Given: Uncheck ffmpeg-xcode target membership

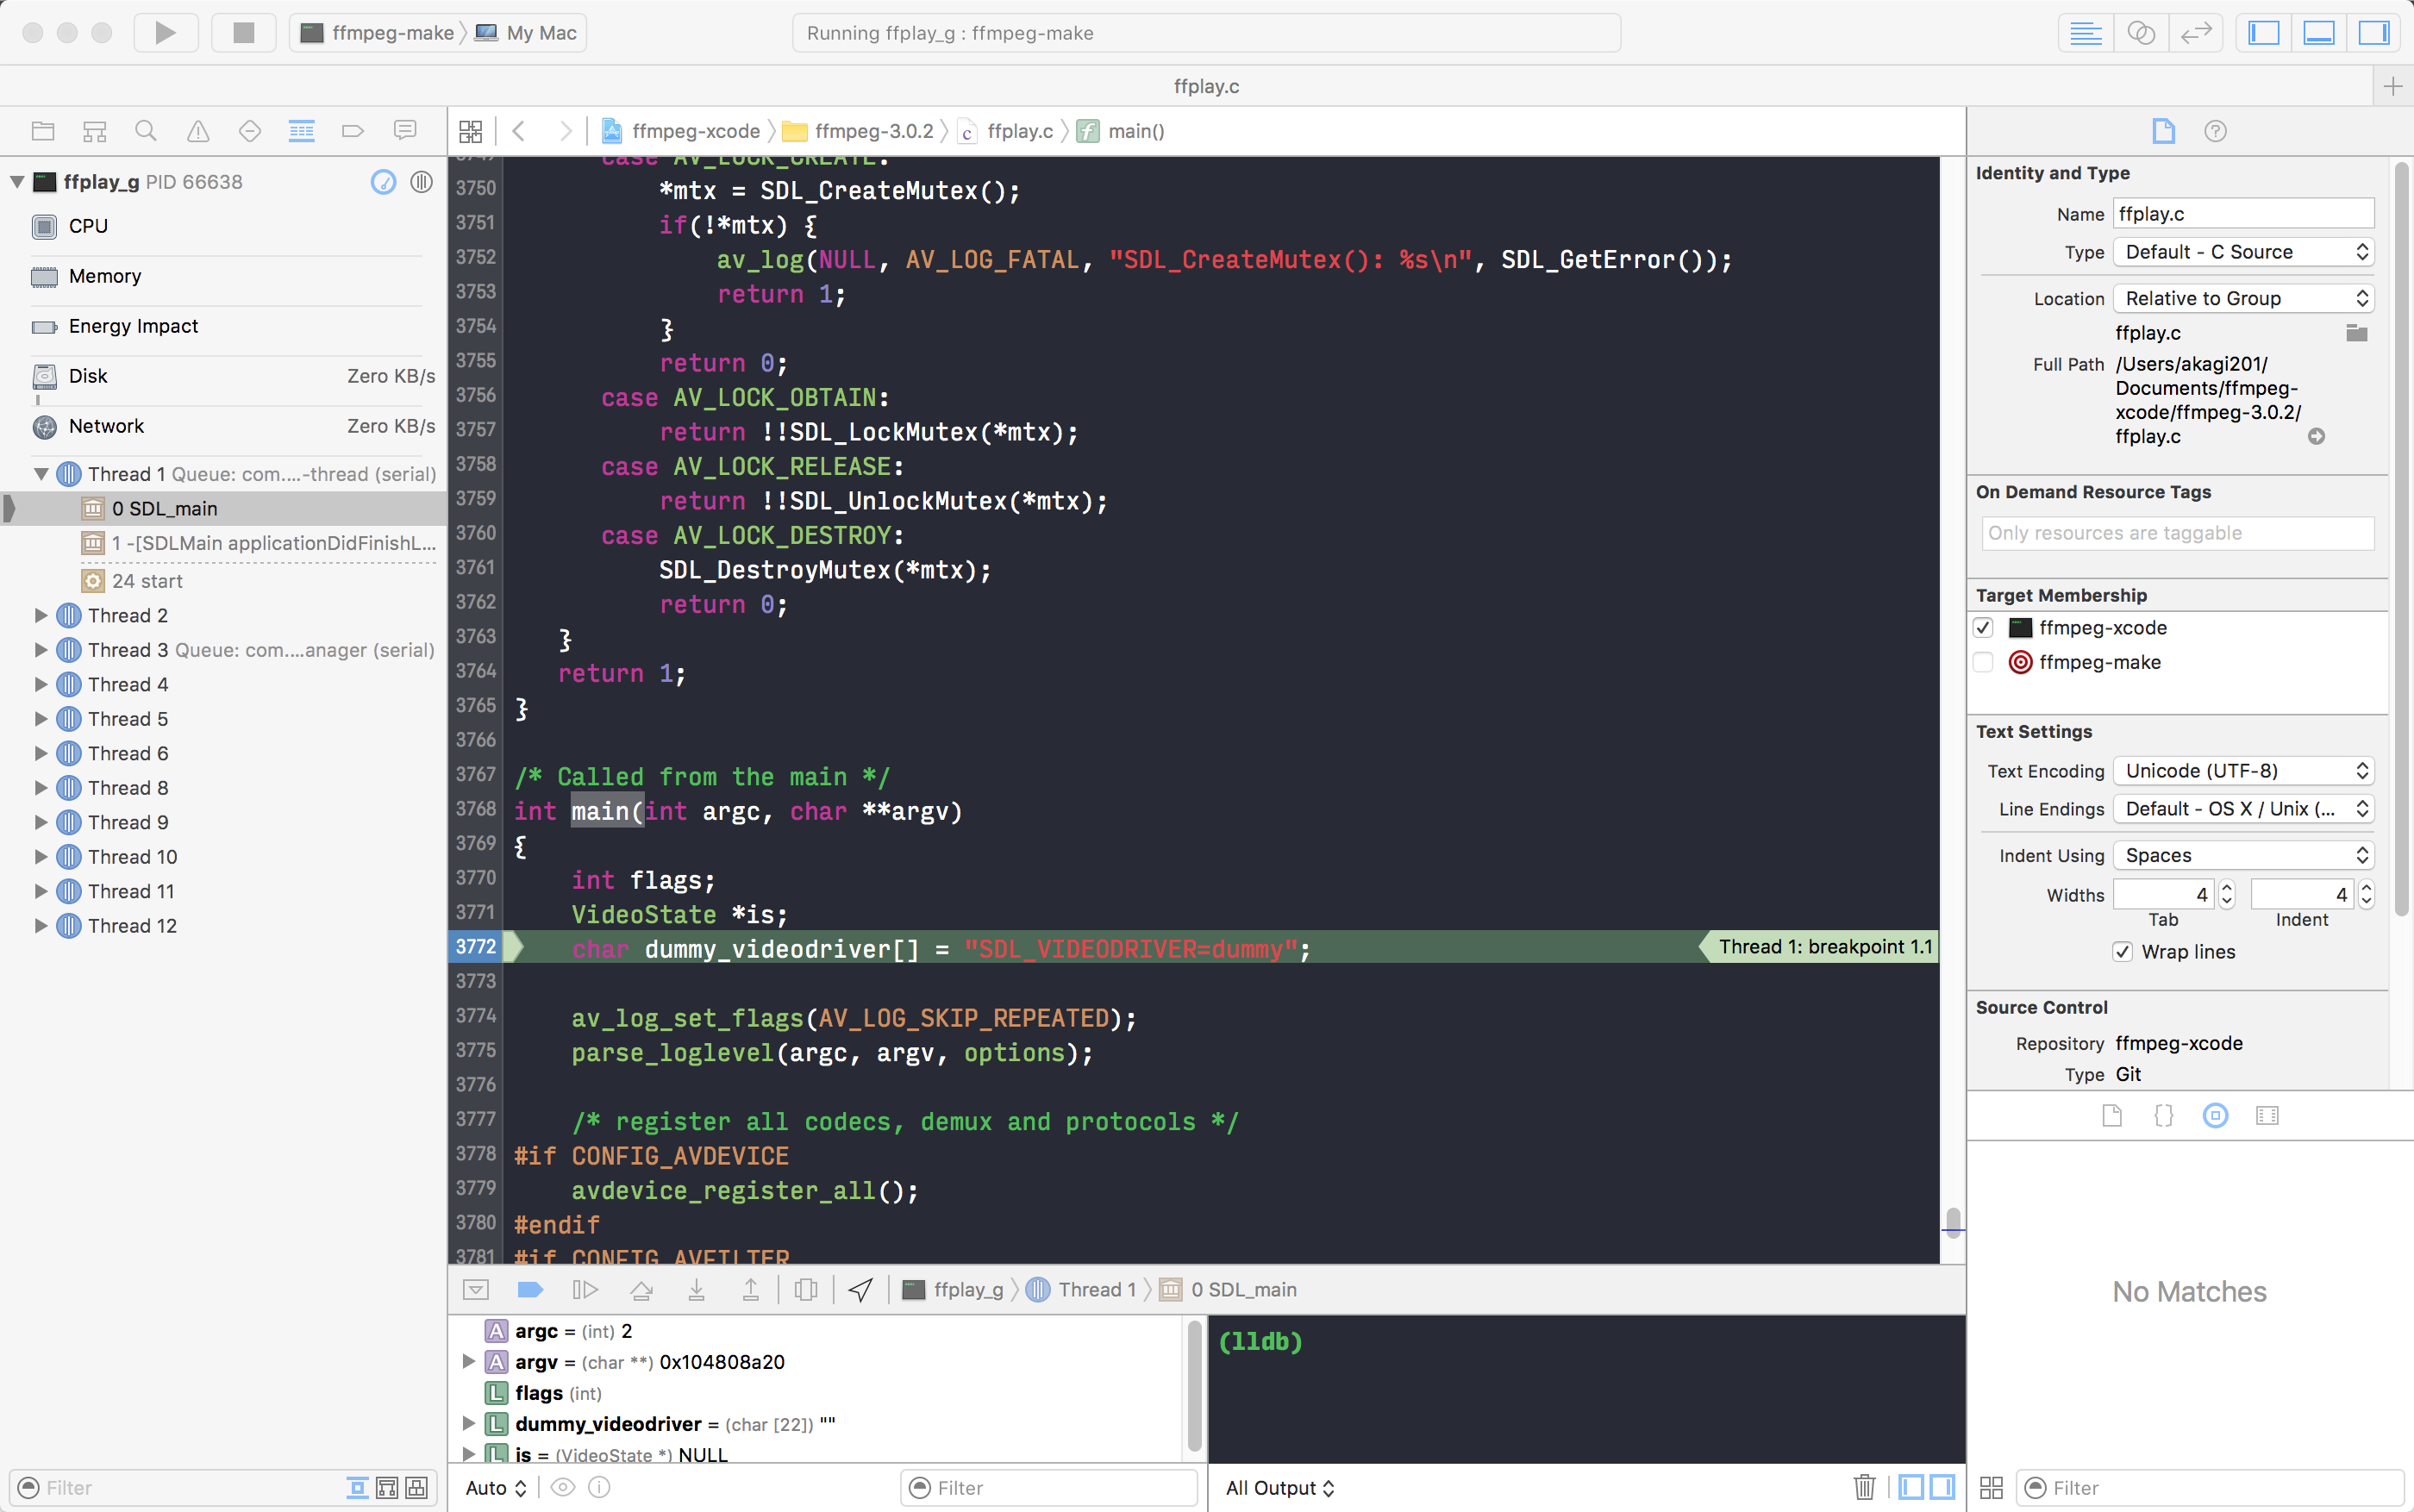Looking at the screenshot, I should (1984, 628).
